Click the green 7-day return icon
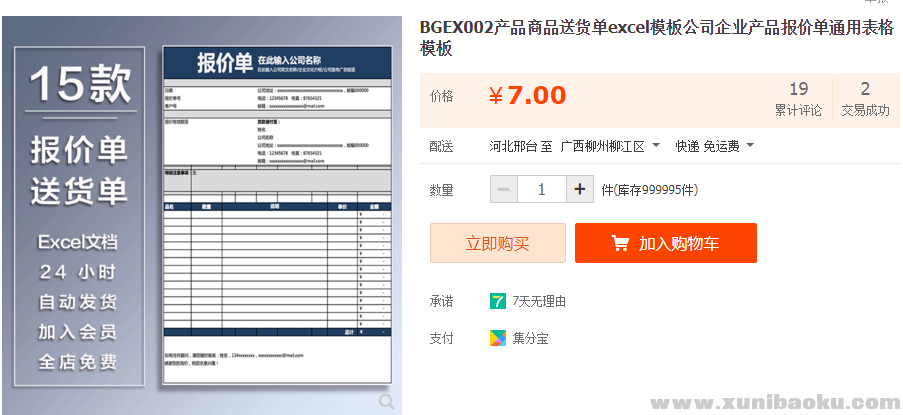This screenshot has height=415, width=903. (497, 301)
